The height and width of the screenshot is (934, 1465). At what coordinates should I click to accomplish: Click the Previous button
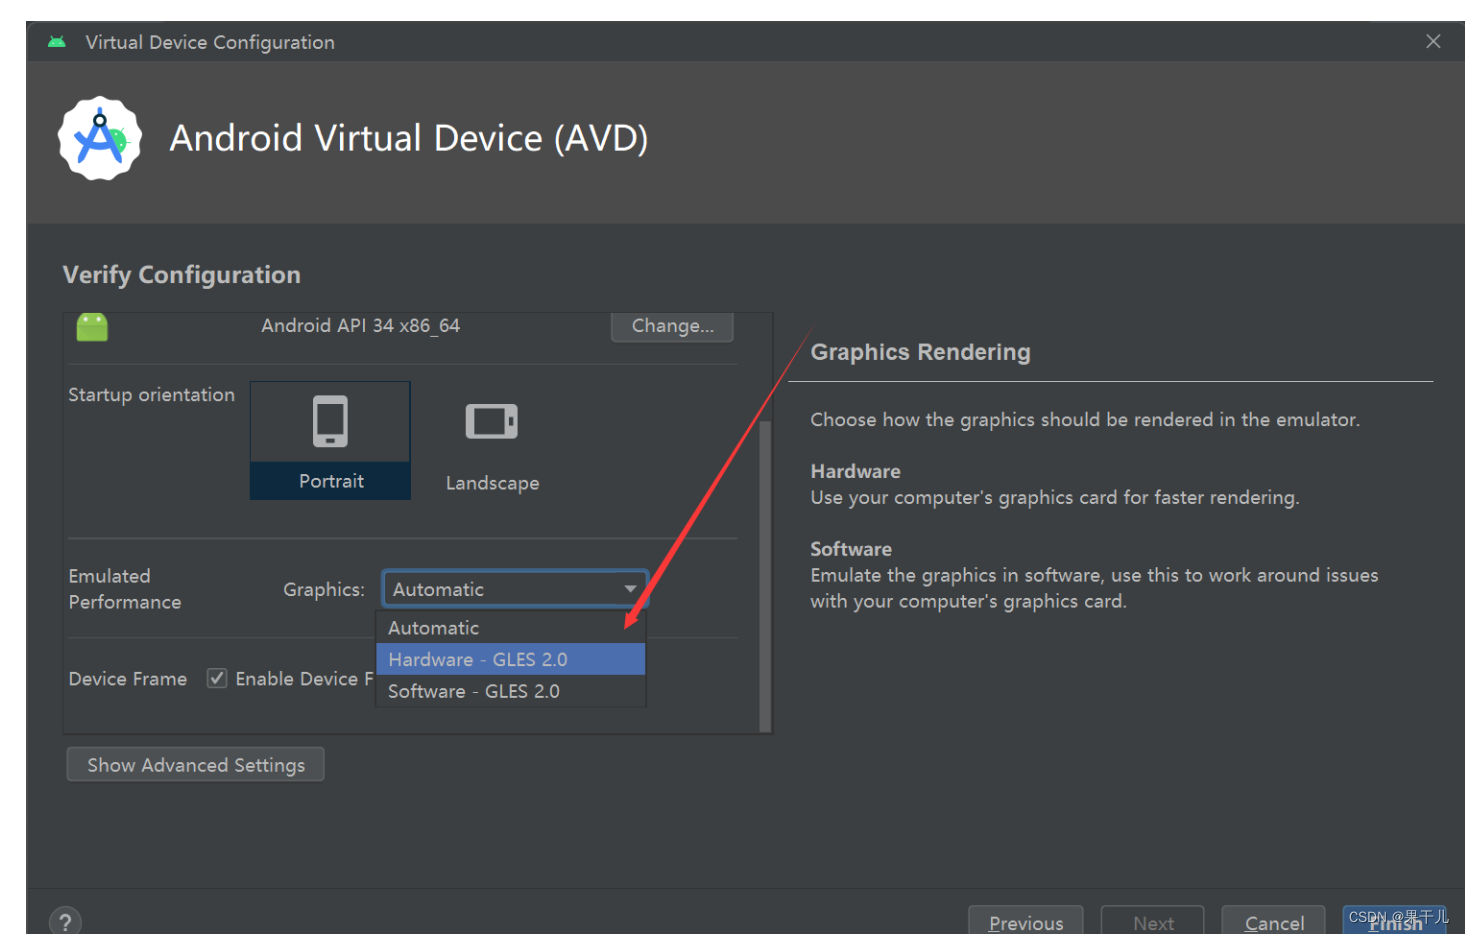pyautogui.click(x=1025, y=921)
